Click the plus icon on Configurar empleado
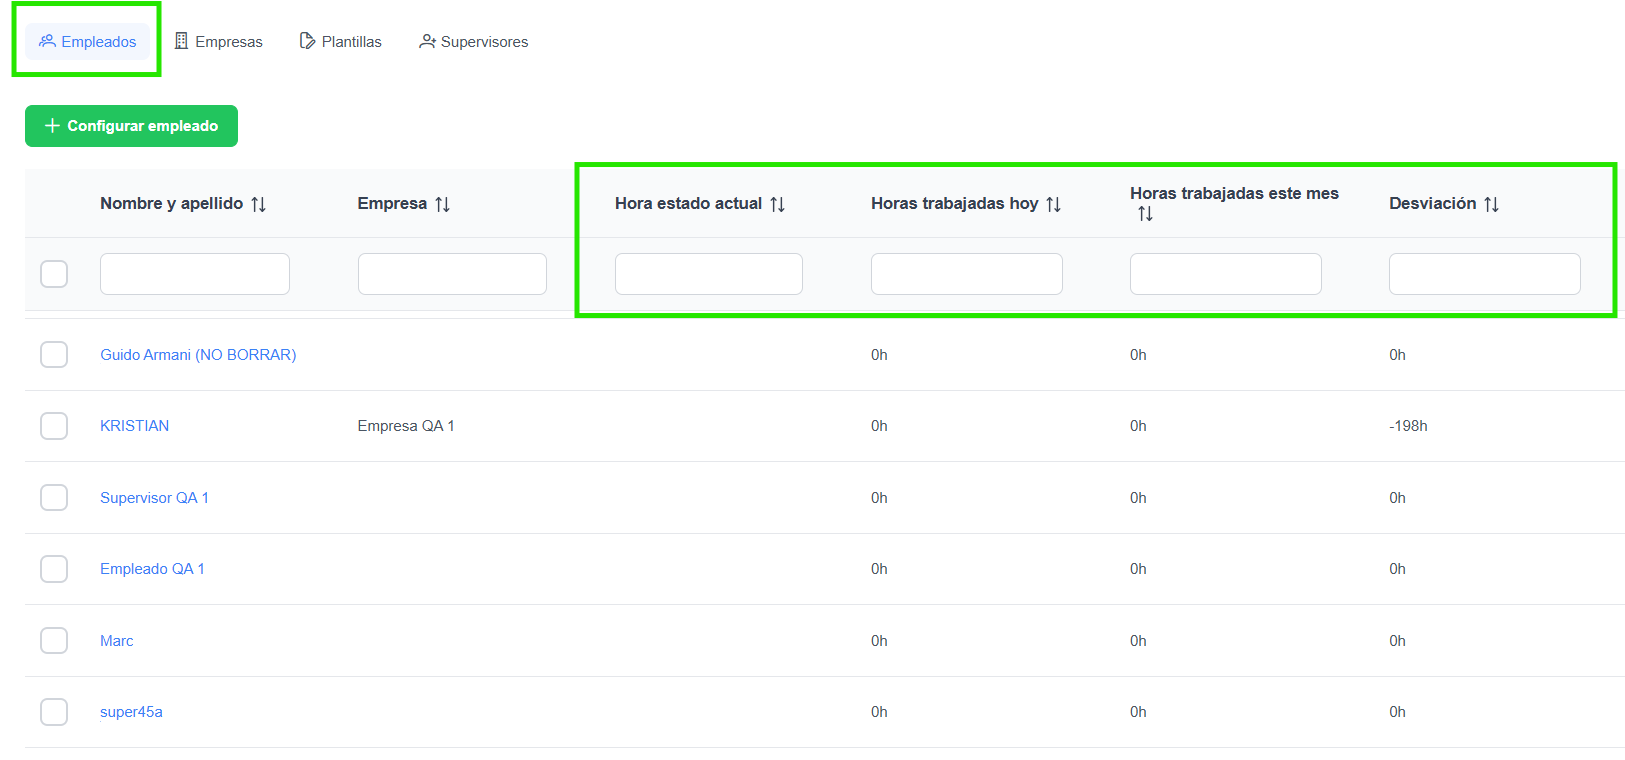Image resolution: width=1625 pixels, height=760 pixels. pyautogui.click(x=53, y=126)
